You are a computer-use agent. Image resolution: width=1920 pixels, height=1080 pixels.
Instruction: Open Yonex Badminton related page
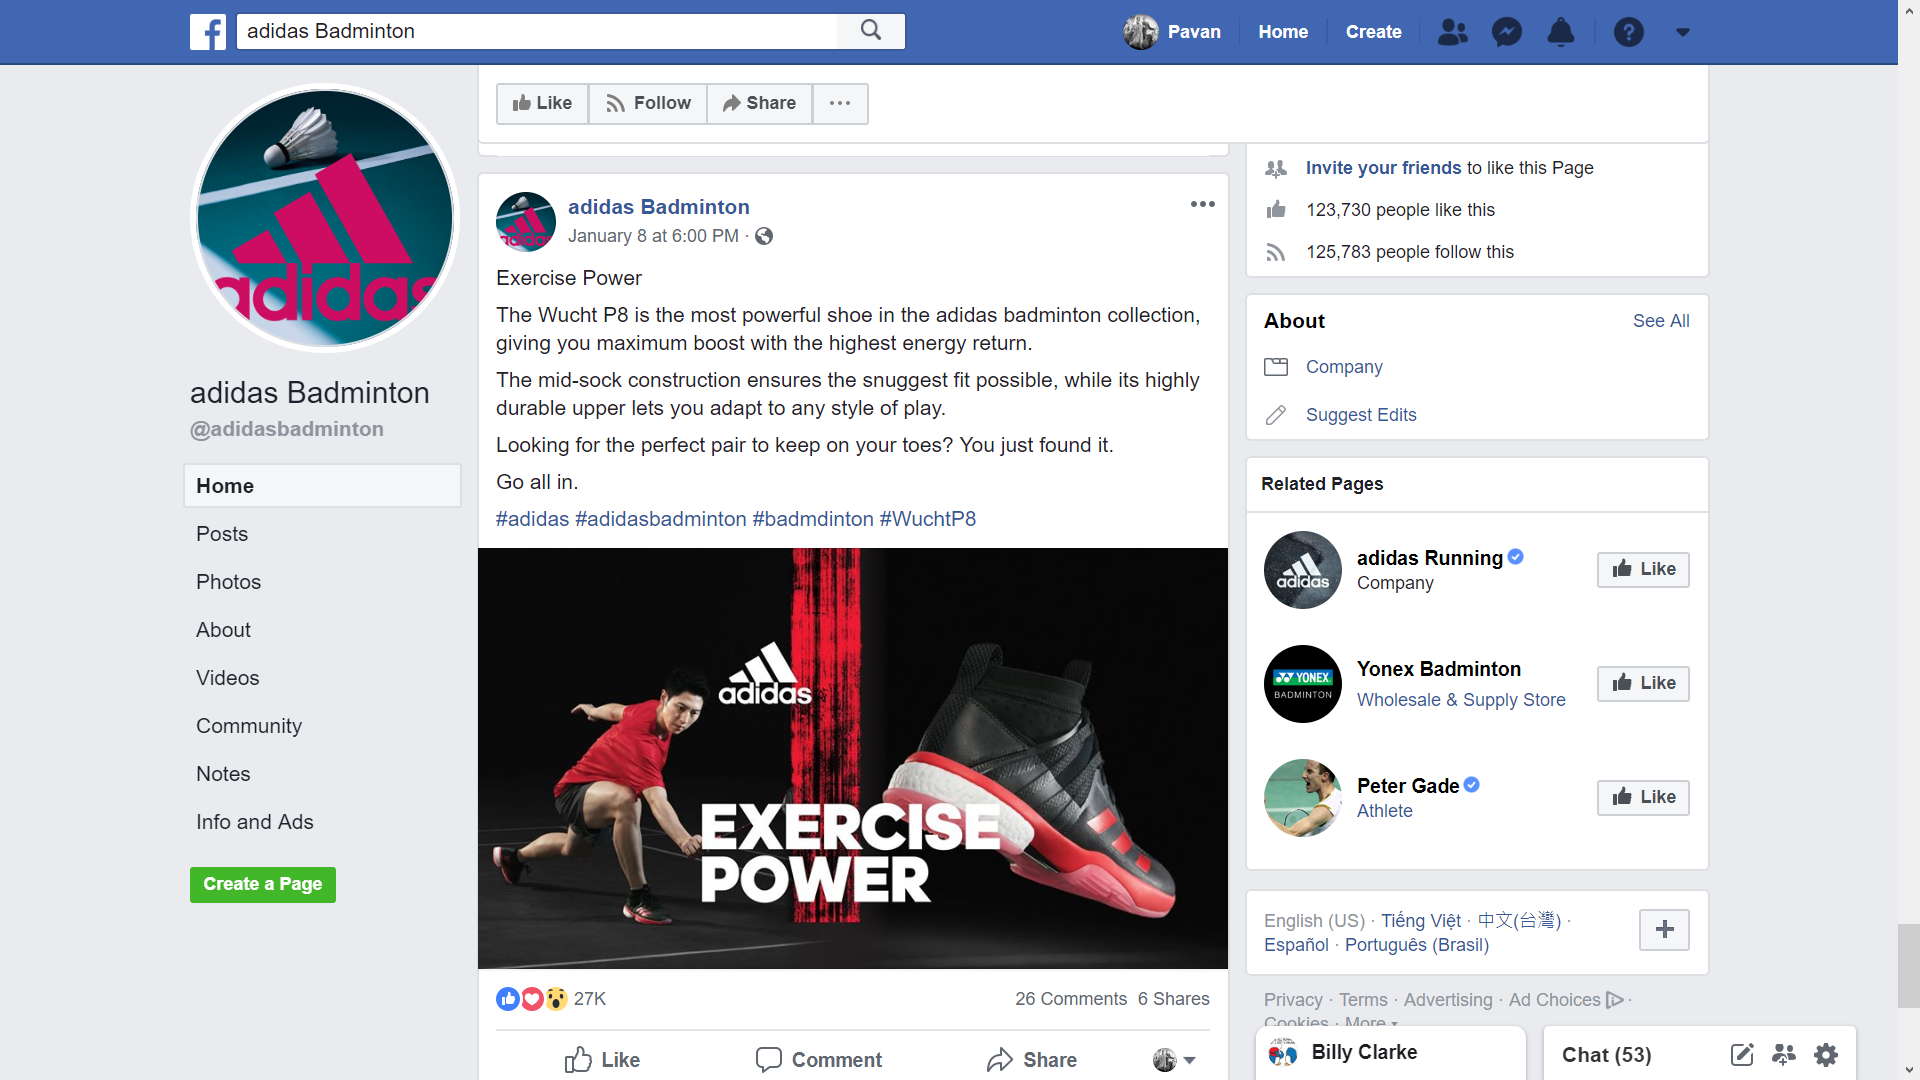[1438, 669]
